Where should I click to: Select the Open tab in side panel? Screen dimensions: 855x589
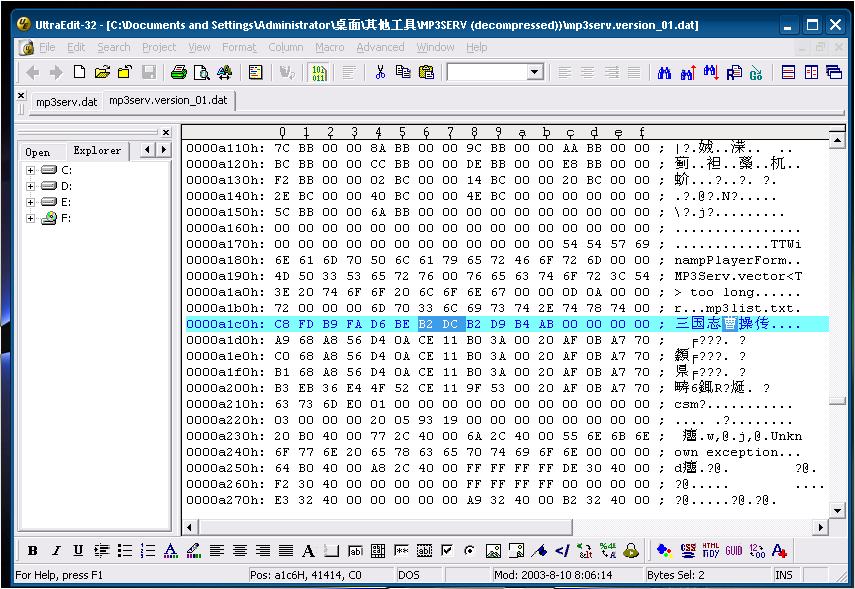38,152
